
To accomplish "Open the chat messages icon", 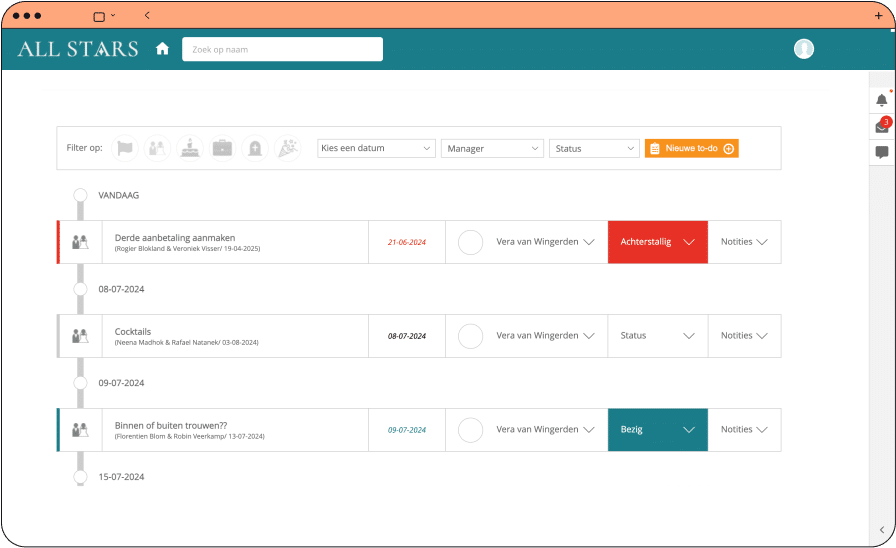I will tap(881, 153).
